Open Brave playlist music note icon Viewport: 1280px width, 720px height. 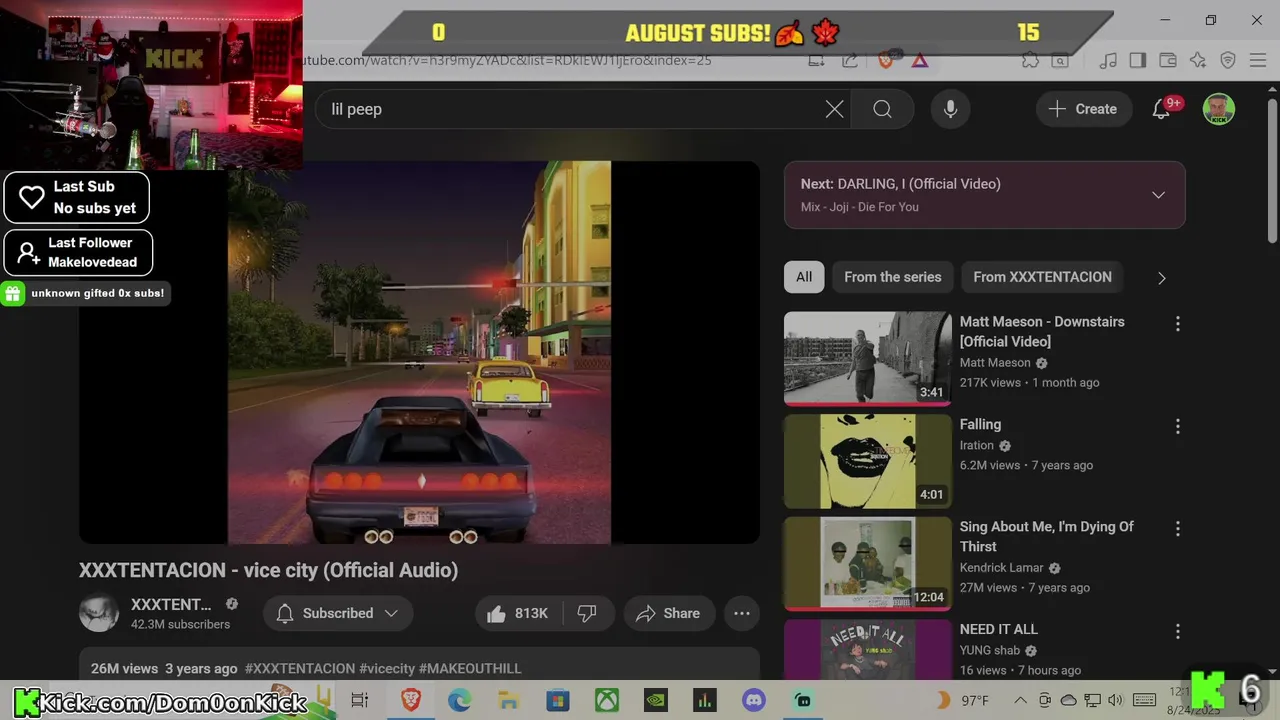(x=1107, y=60)
